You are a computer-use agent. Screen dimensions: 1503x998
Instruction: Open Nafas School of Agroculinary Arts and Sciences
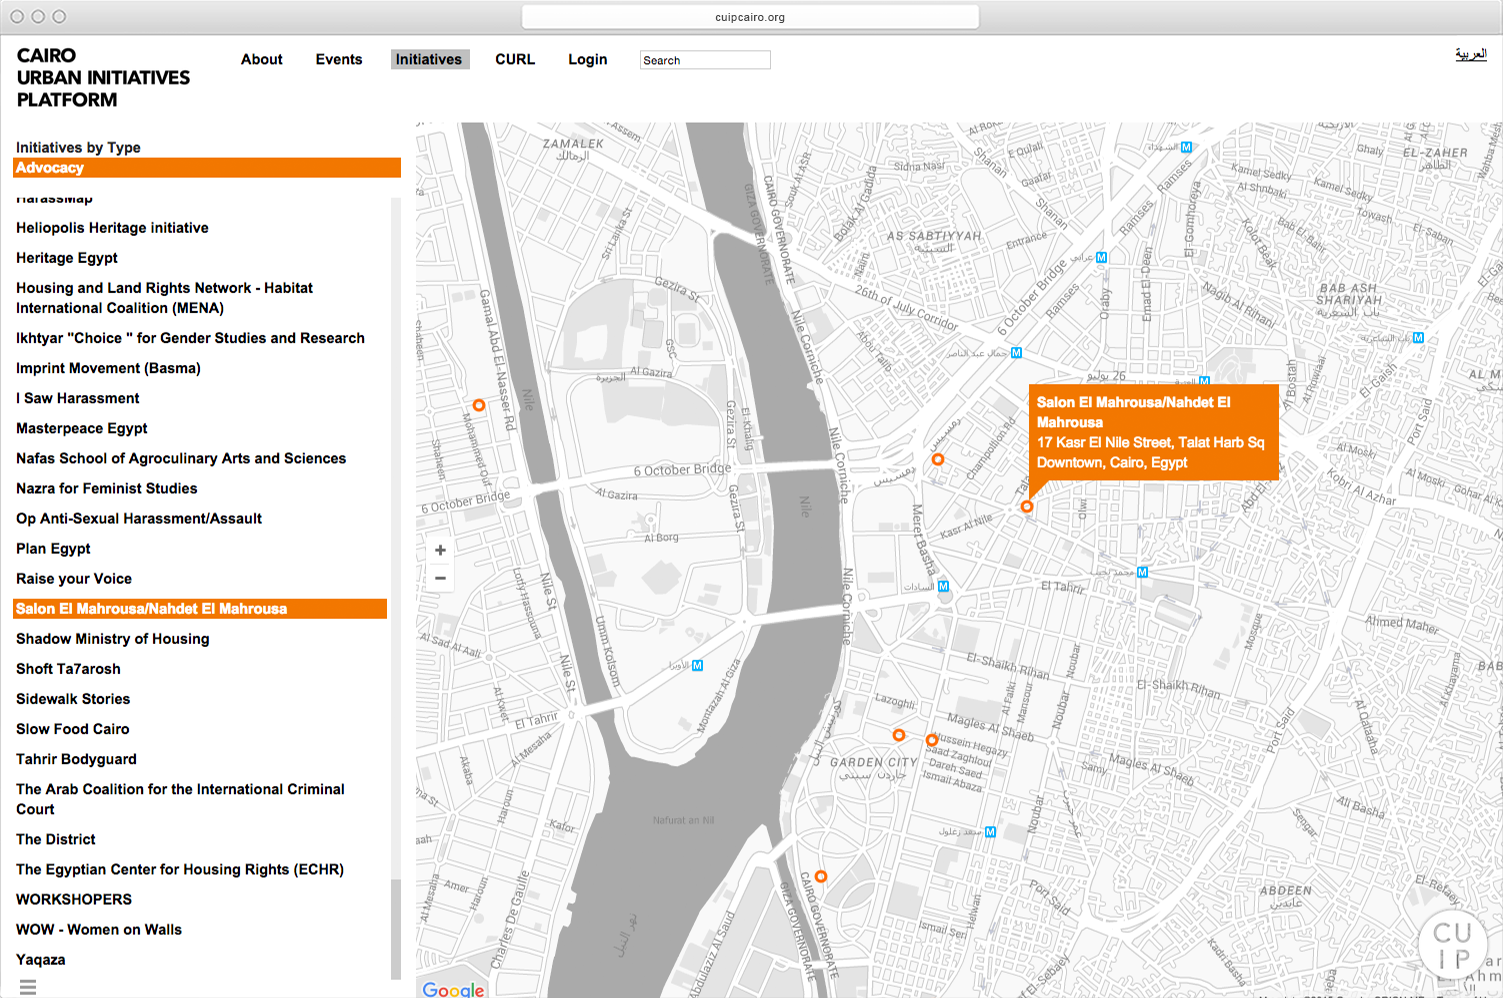(181, 458)
